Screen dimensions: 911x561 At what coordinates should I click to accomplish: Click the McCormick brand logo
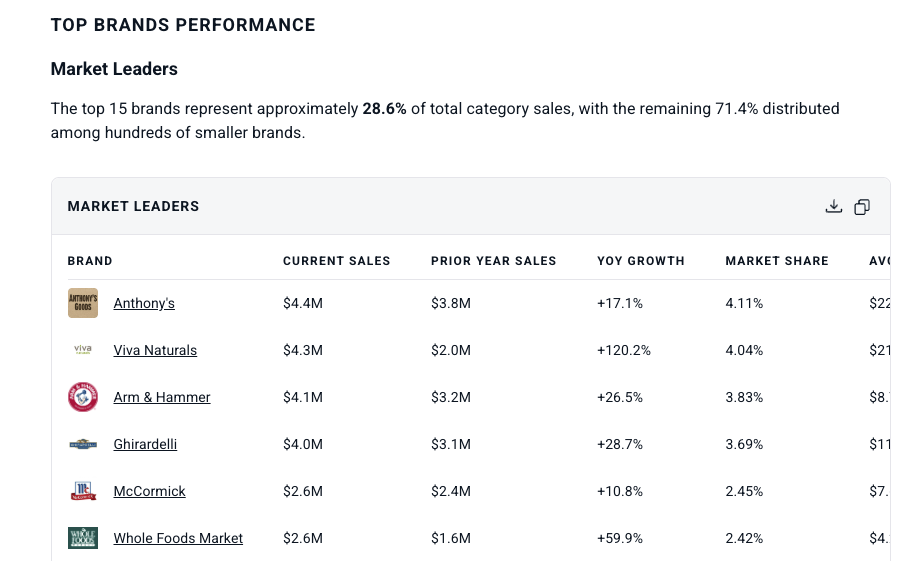click(83, 491)
